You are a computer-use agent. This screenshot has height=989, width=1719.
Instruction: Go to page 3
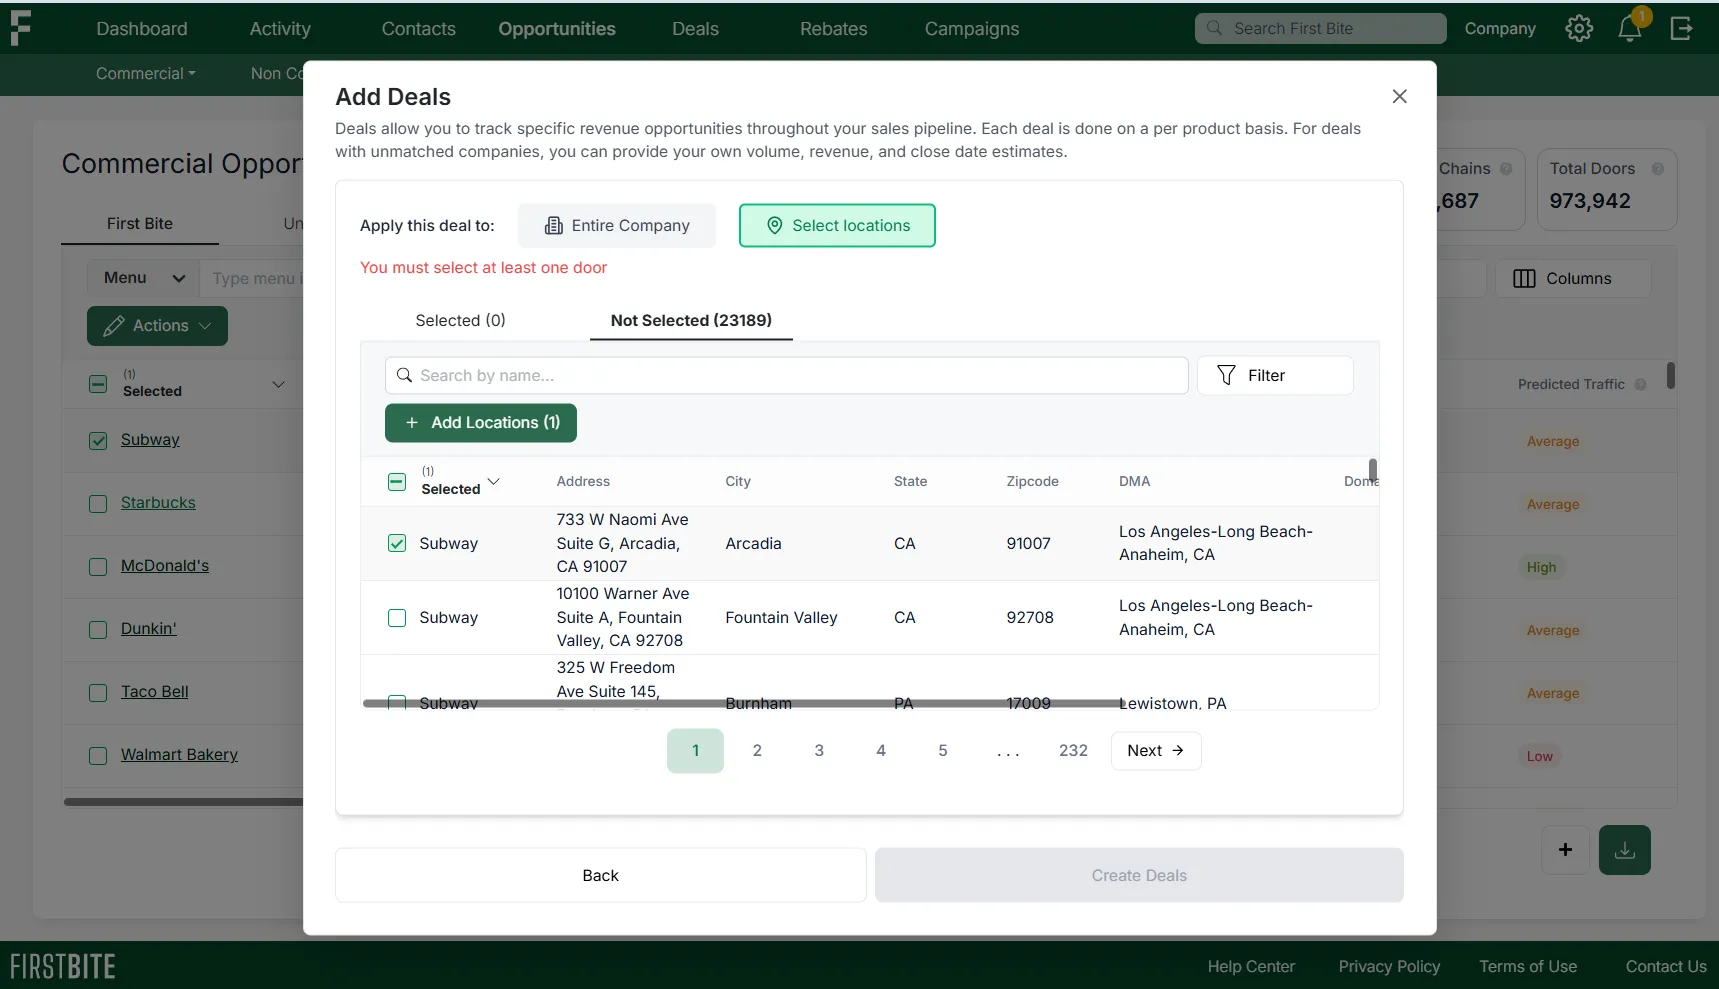(819, 751)
